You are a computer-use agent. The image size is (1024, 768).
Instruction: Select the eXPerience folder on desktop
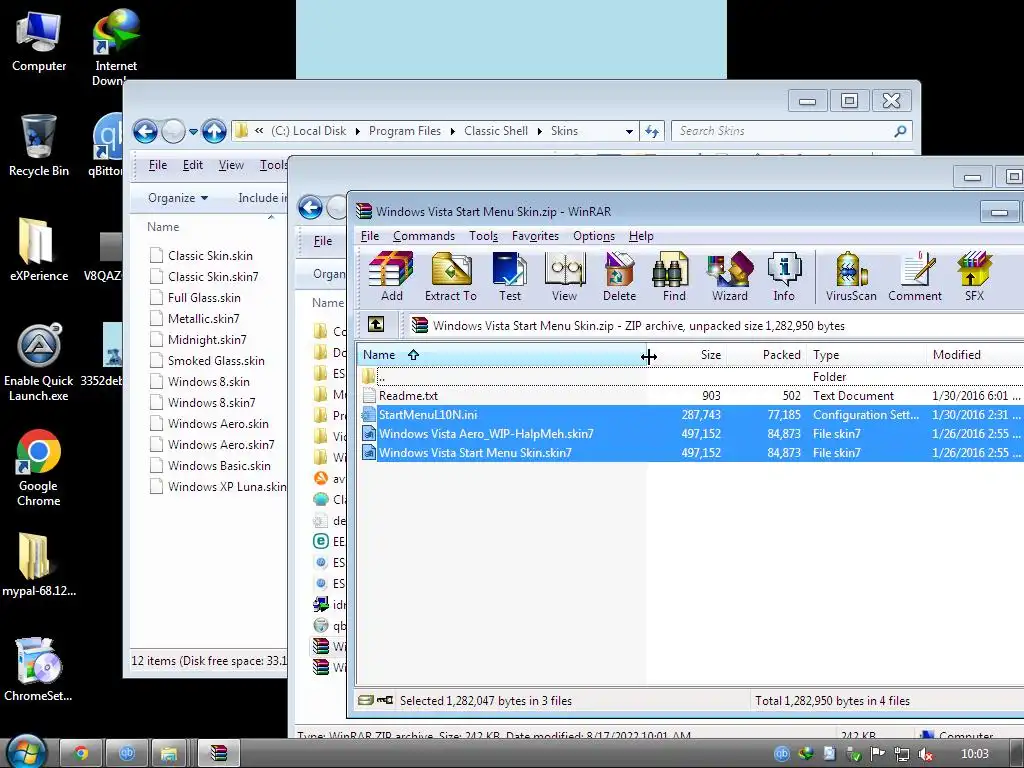tap(39, 249)
